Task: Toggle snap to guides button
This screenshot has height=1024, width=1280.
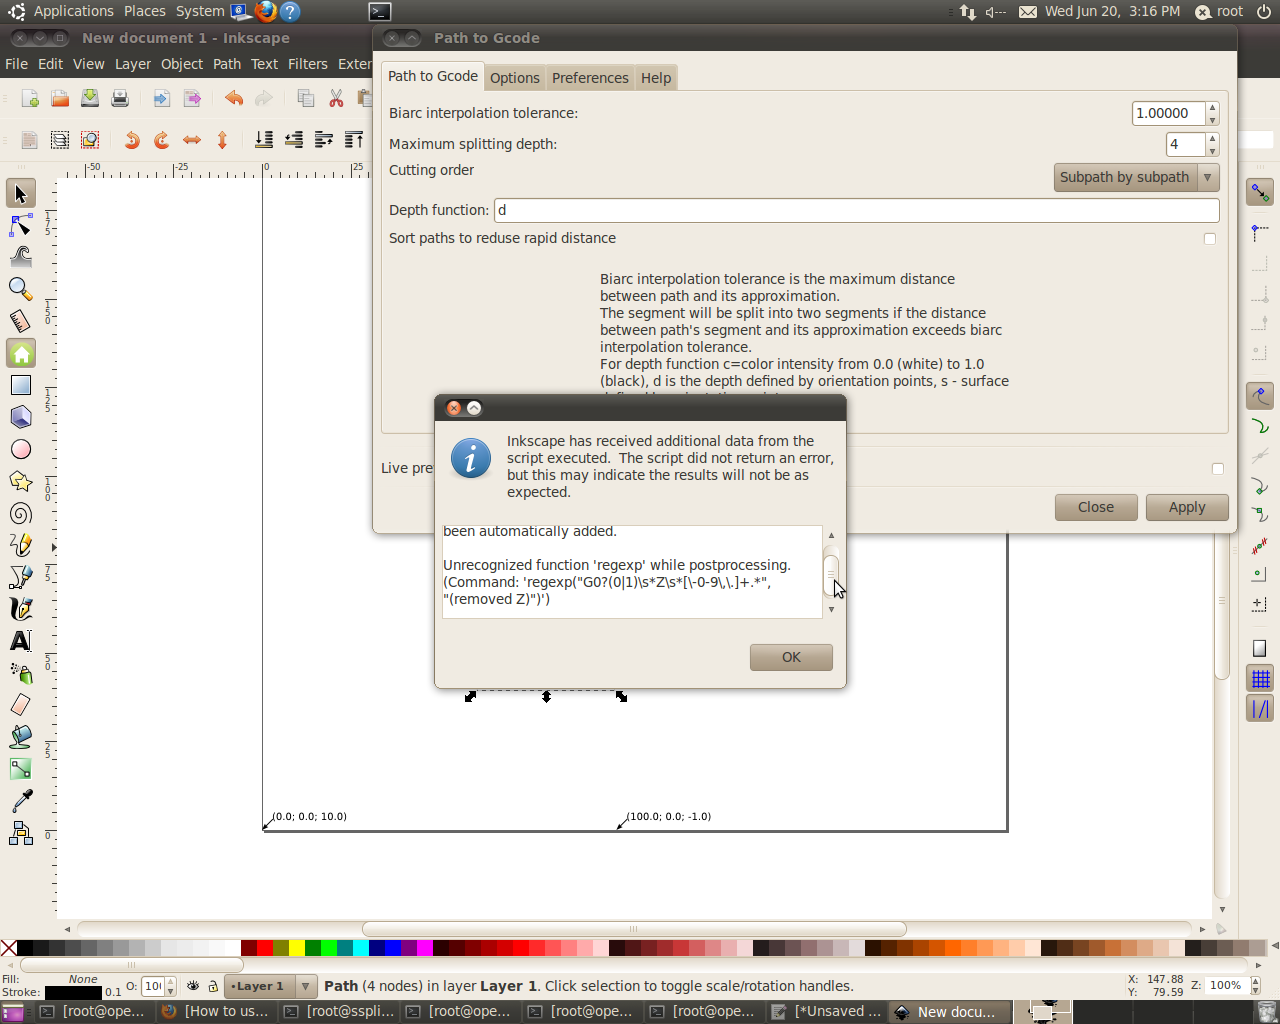Action: coord(1259,709)
